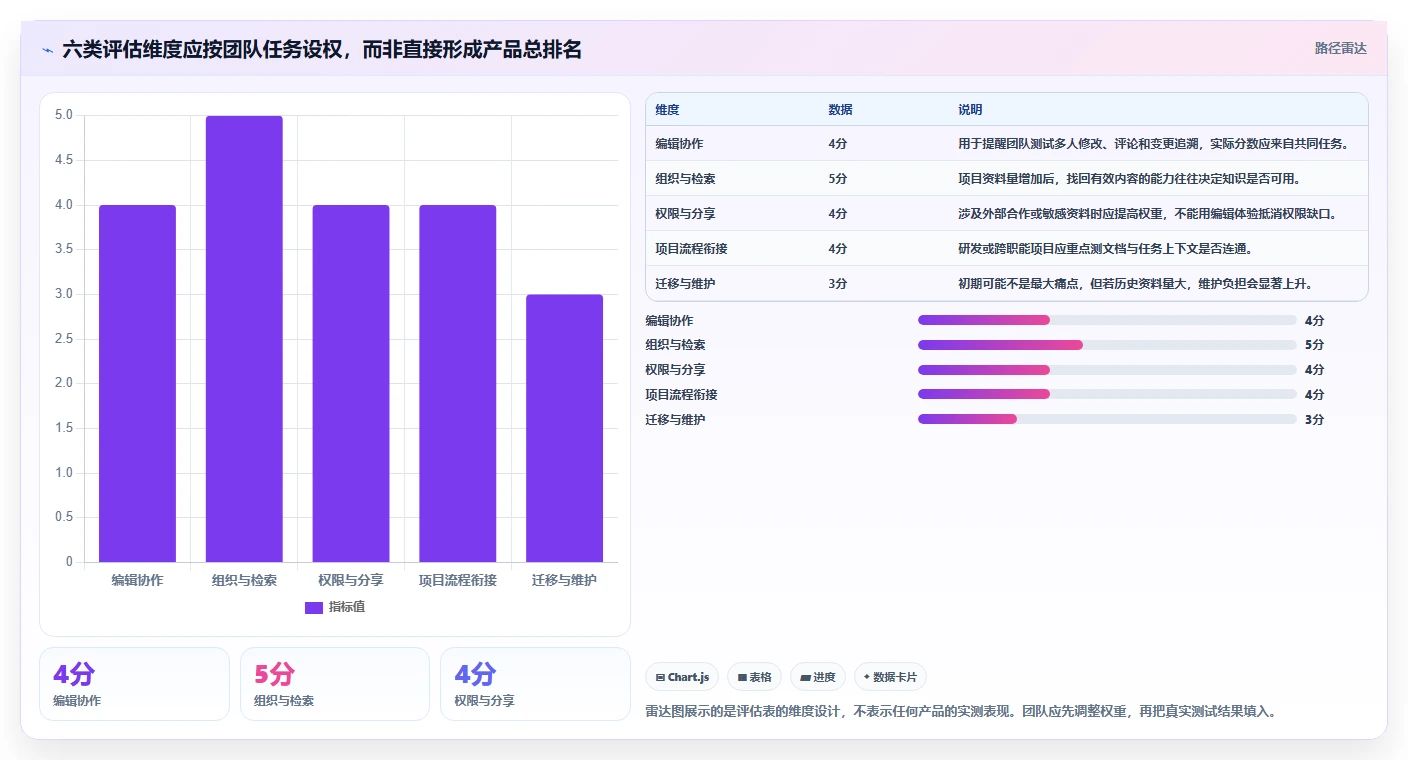Click the 组织与检索 bar in chart
Viewport: 1408px width, 760px height.
point(244,339)
